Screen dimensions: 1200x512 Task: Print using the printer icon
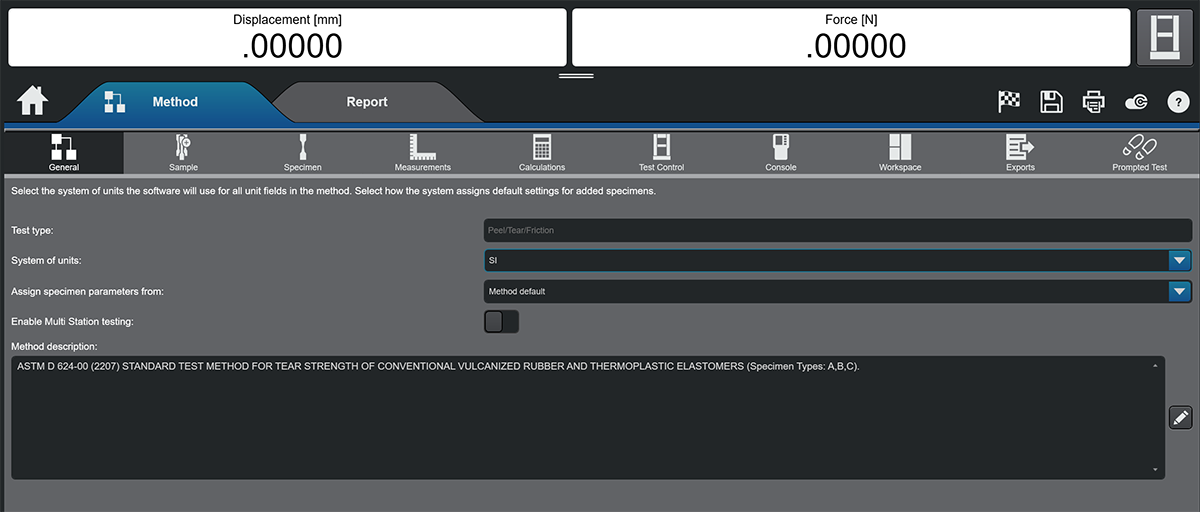pyautogui.click(x=1094, y=101)
